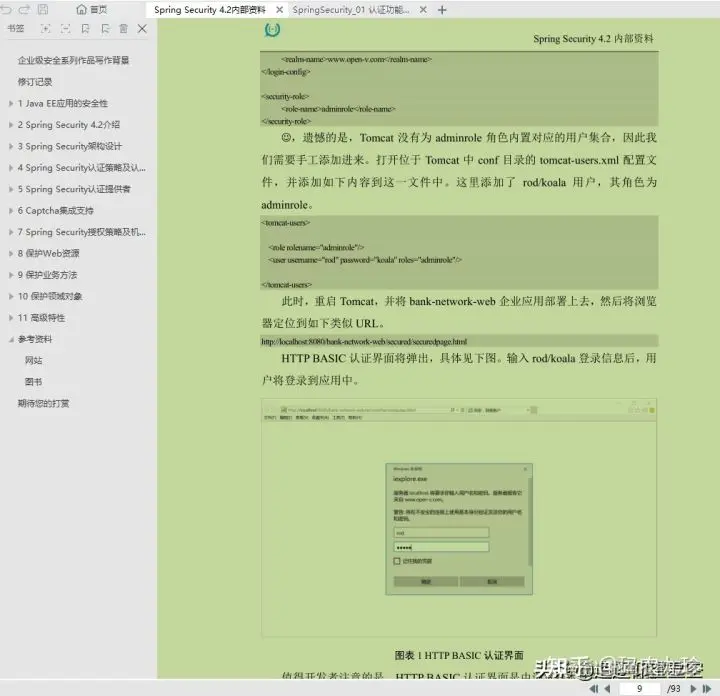Screen dimensions: 720x696
Task: Expand 7 Spring Security授权策略 arrow
Action: pos(11,232)
